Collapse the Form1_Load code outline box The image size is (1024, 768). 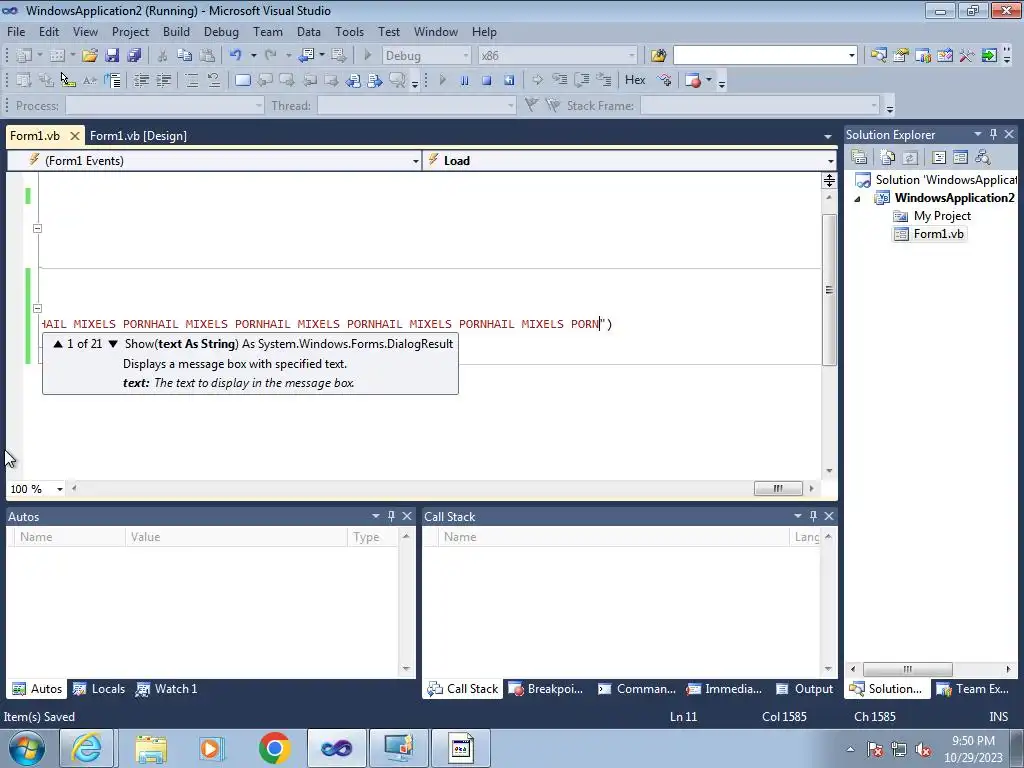[37, 308]
